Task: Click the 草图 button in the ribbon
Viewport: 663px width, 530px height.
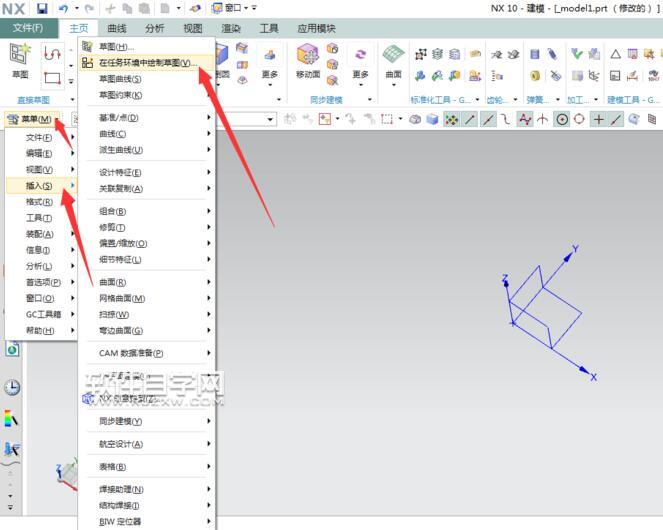Action: click(x=20, y=61)
